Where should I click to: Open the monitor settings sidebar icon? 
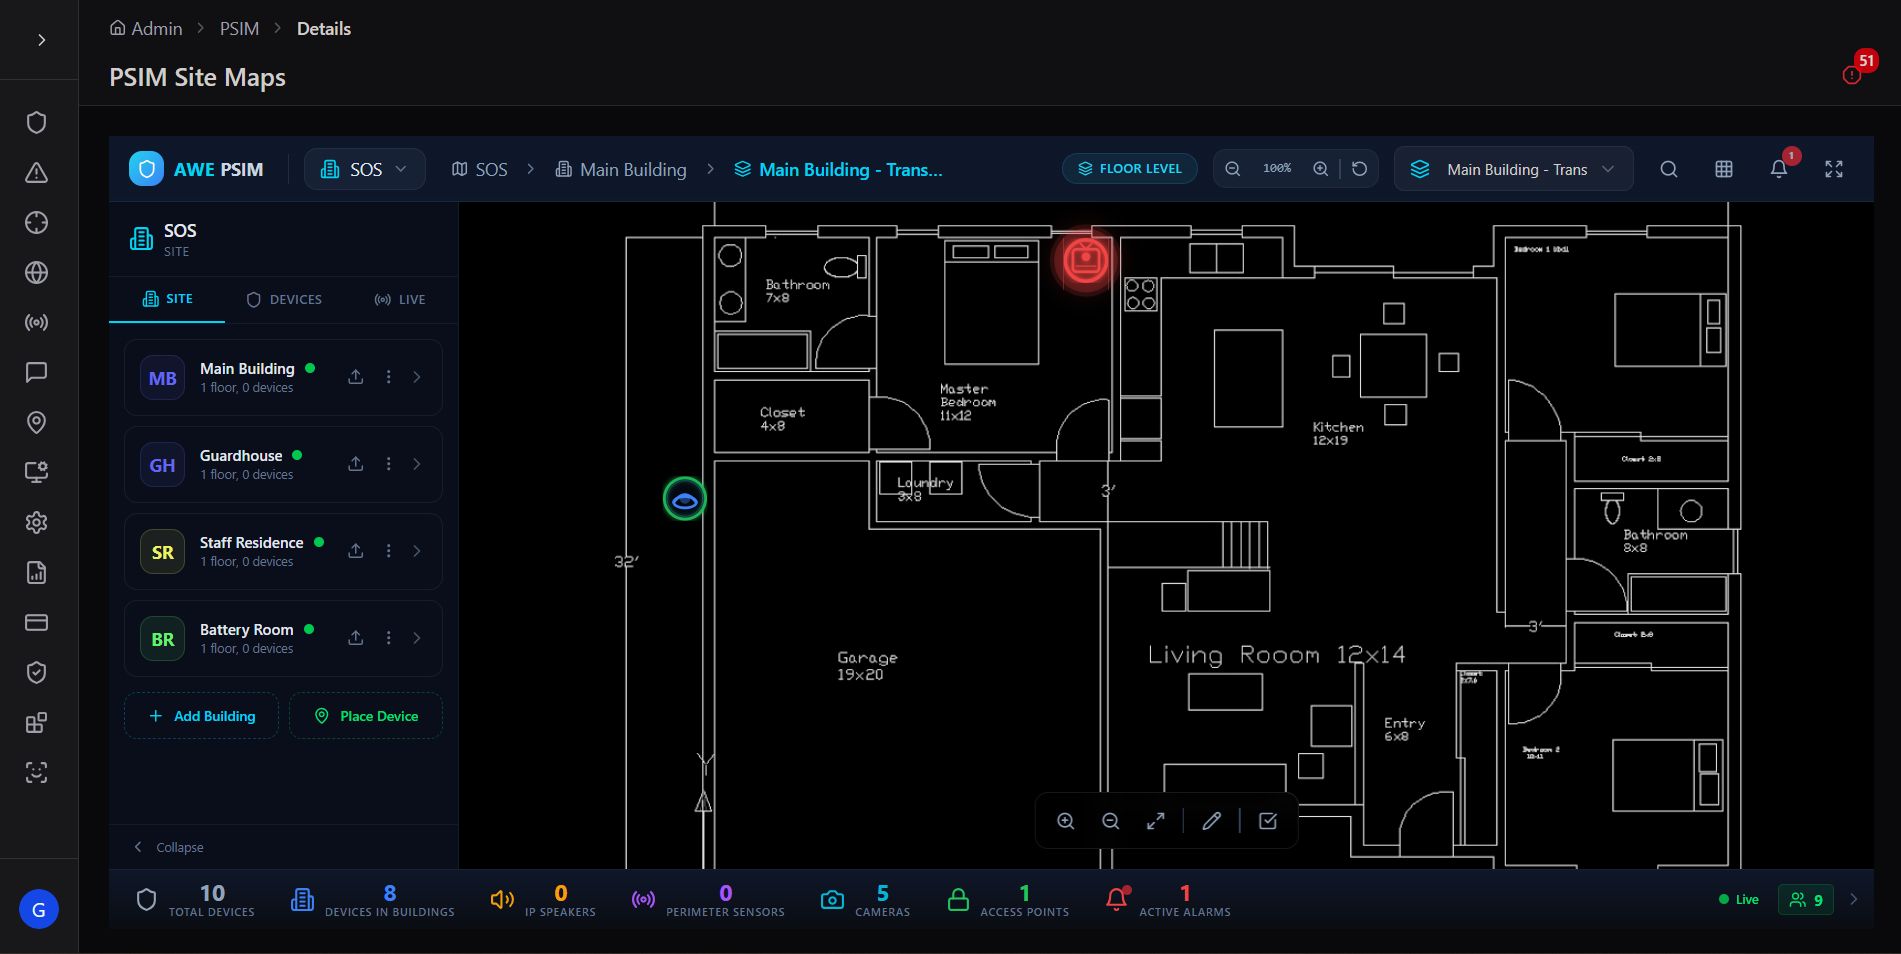point(37,472)
